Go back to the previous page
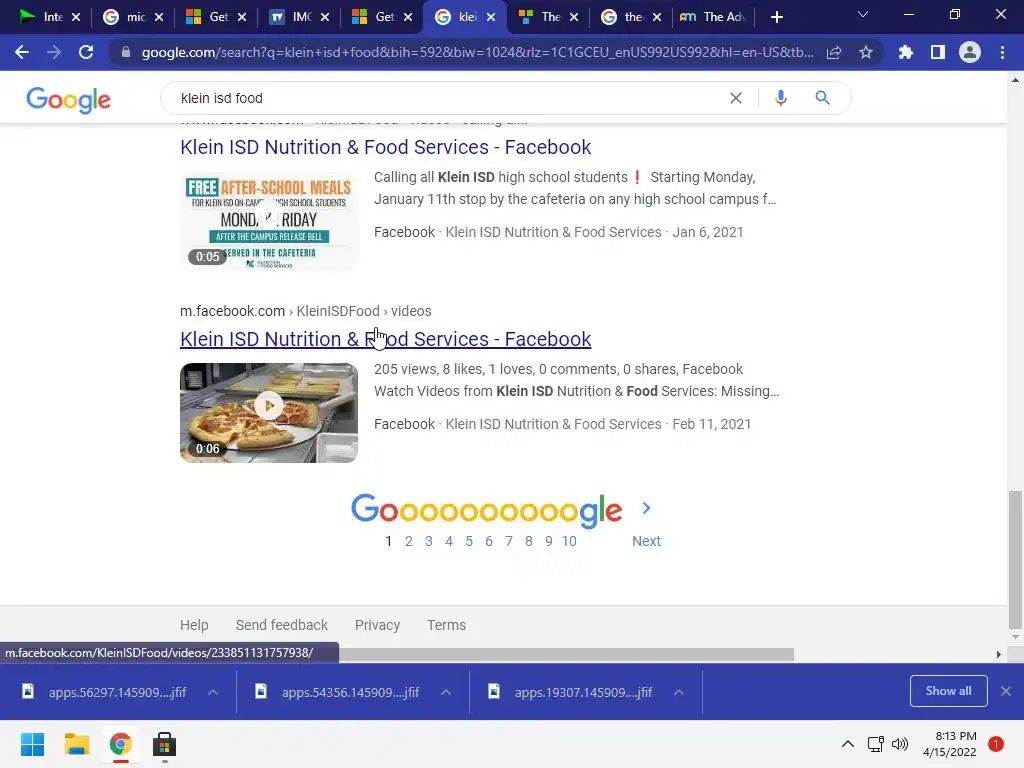The width and height of the screenshot is (1024, 768). [x=22, y=52]
